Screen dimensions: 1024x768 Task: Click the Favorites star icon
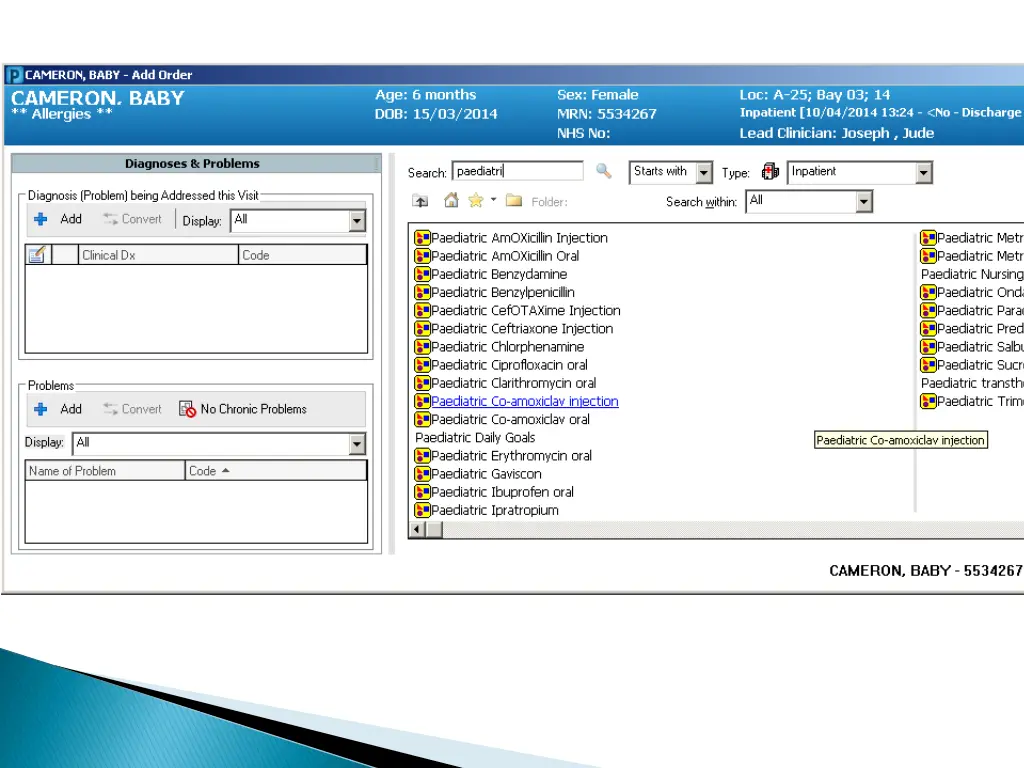pos(475,200)
